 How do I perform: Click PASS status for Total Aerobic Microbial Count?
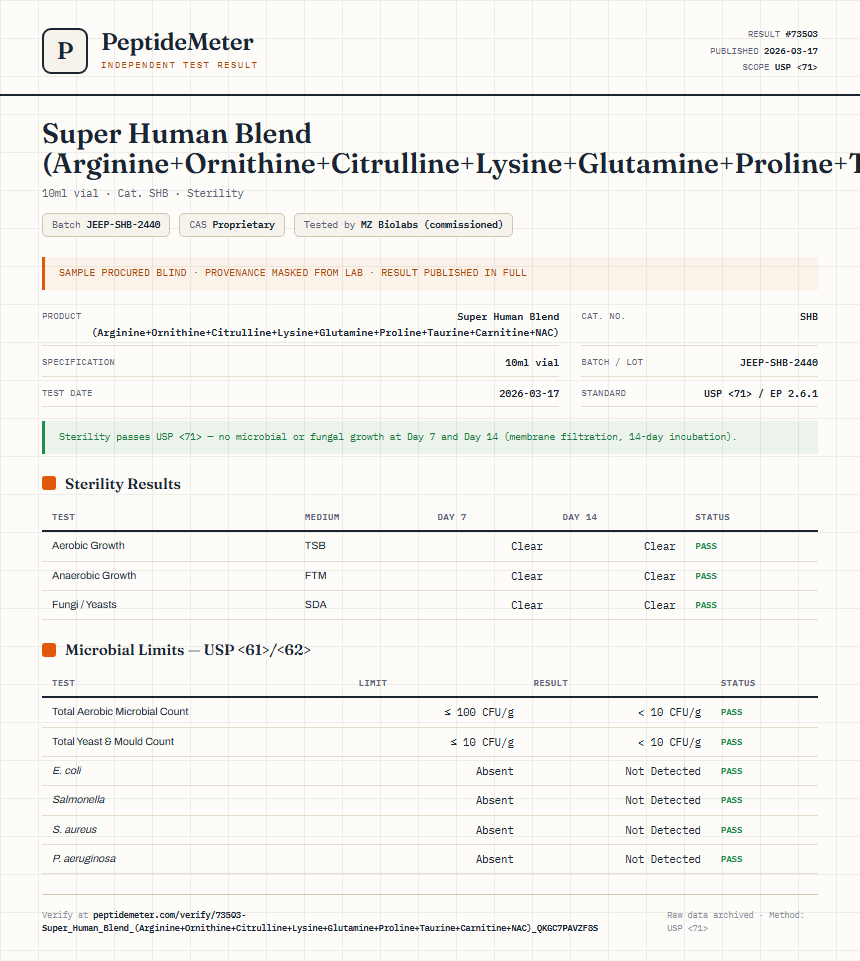[731, 712]
